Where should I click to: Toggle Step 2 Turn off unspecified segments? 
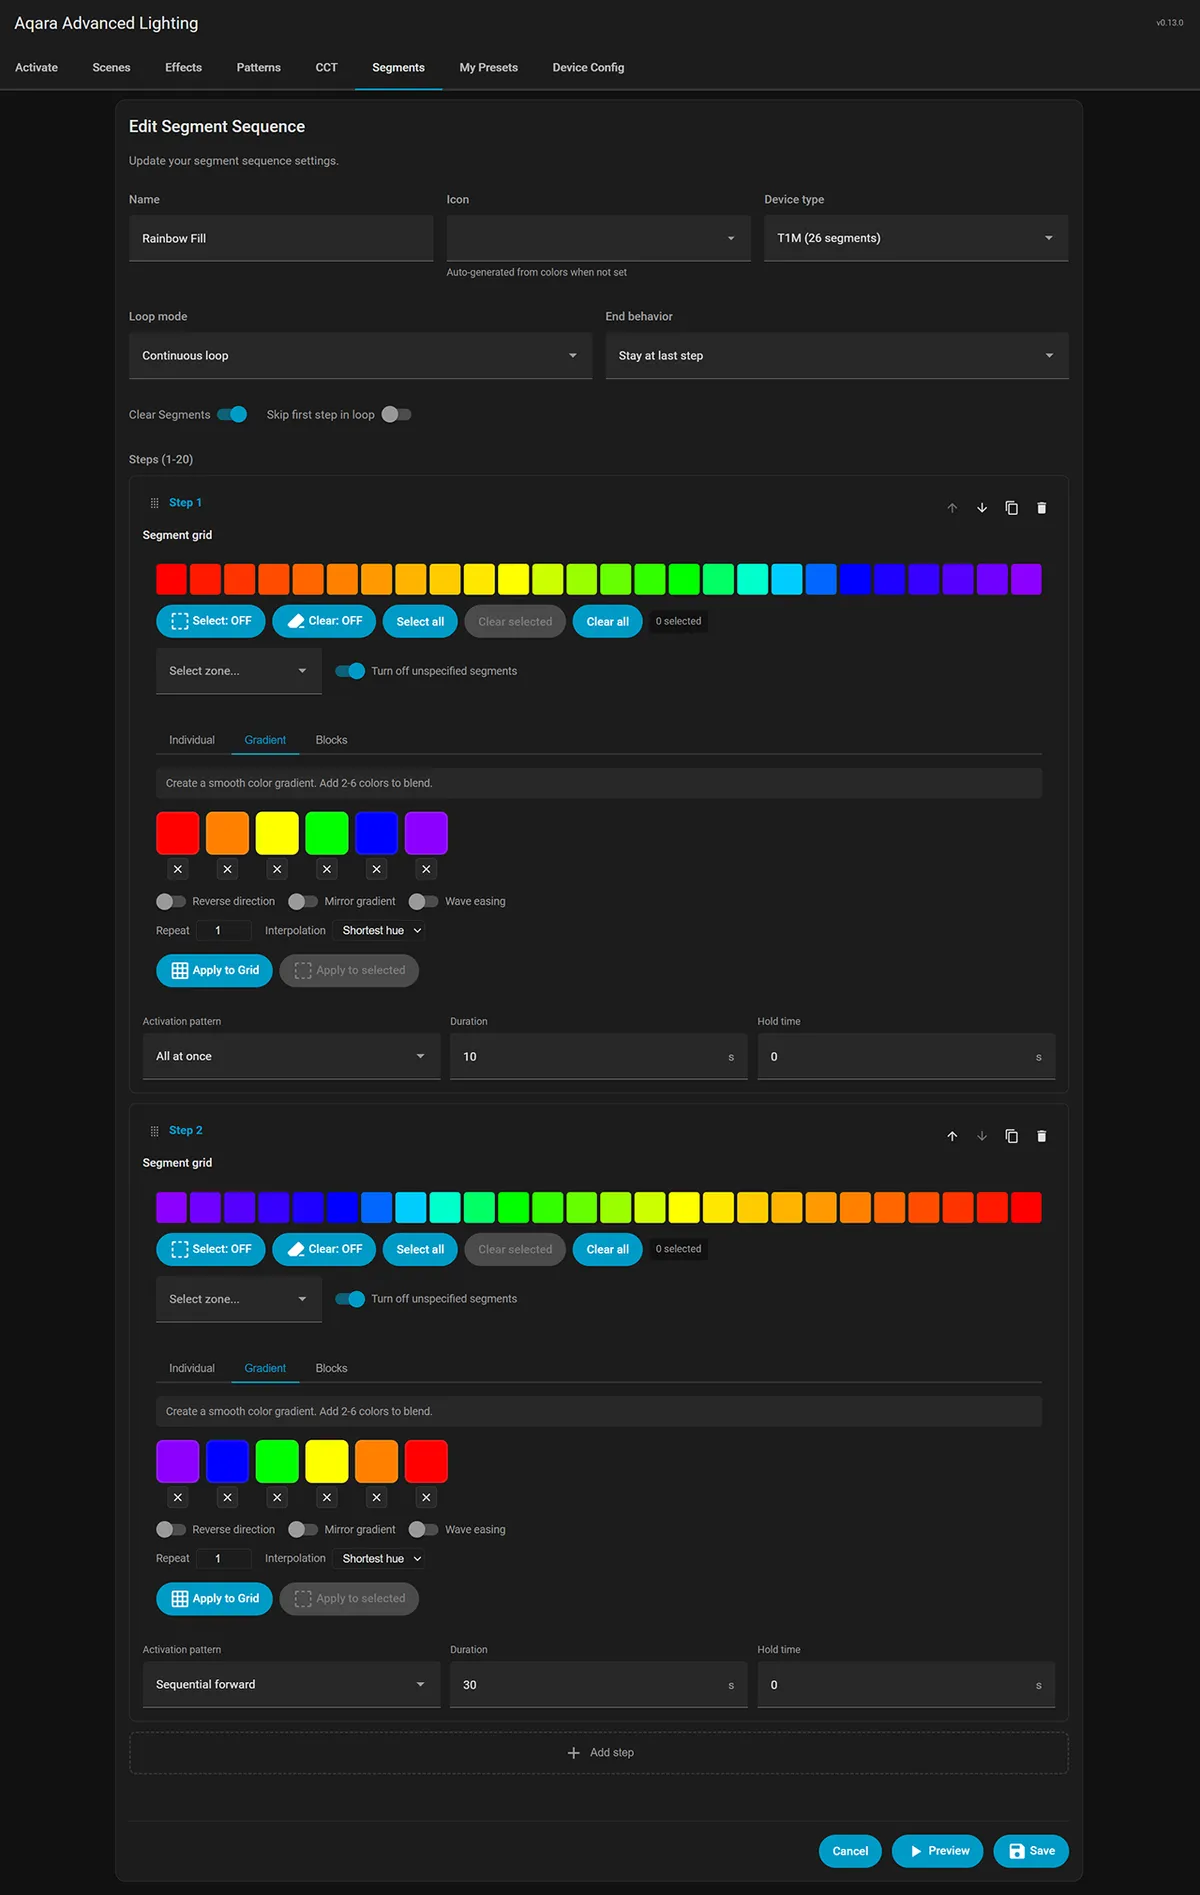[x=350, y=1299]
